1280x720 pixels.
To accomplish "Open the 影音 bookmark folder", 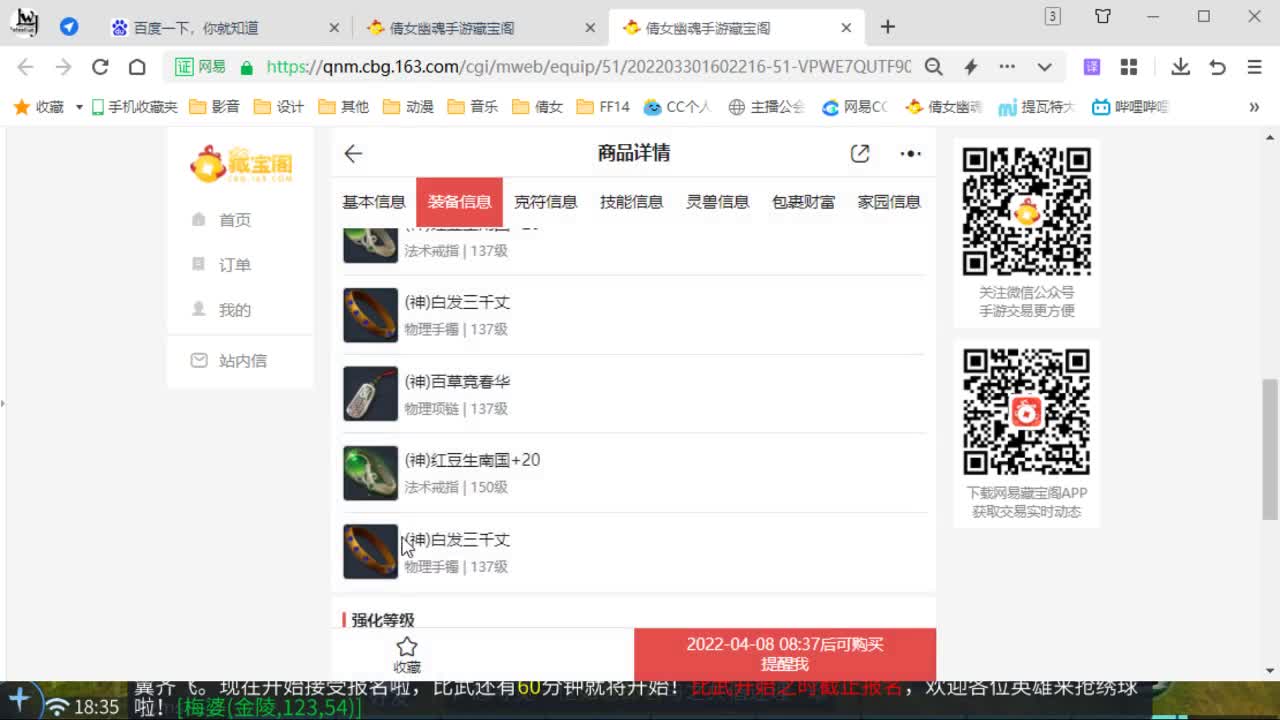I will (214, 107).
